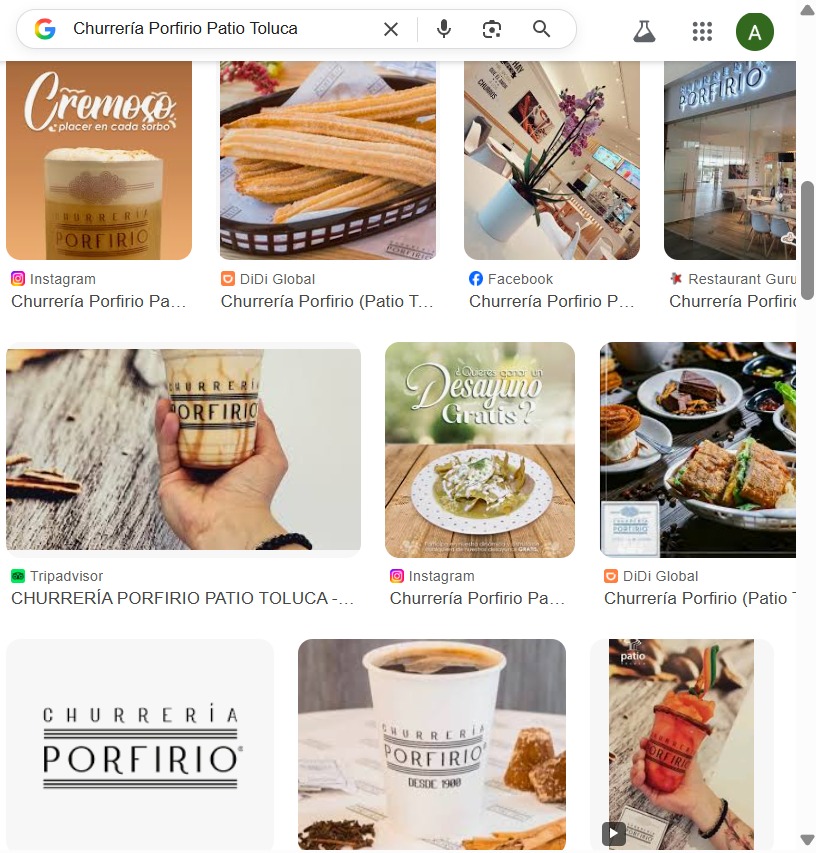Click the Google logo in the search bar
Image resolution: width=816 pixels, height=853 pixels.
tap(45, 29)
